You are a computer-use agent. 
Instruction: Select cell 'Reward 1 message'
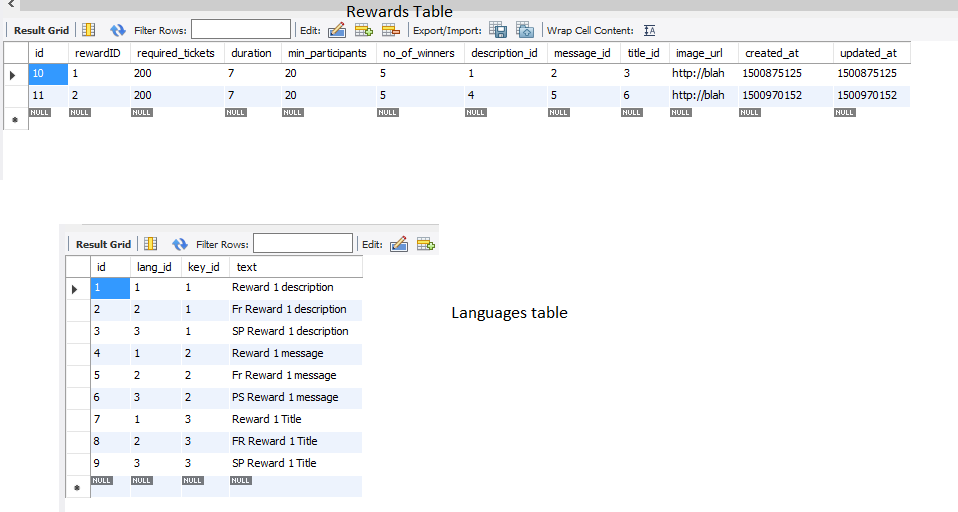pos(296,354)
